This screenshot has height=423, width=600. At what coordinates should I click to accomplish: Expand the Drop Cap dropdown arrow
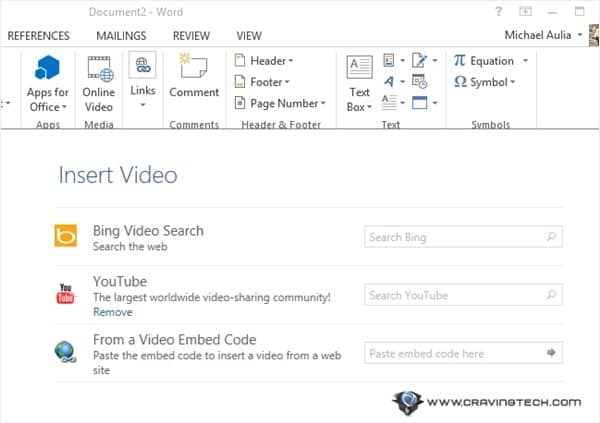[x=402, y=103]
